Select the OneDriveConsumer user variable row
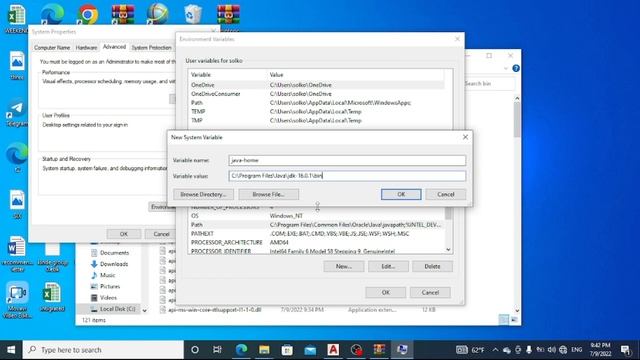Viewport: 640px width, 360px height. click(x=316, y=94)
